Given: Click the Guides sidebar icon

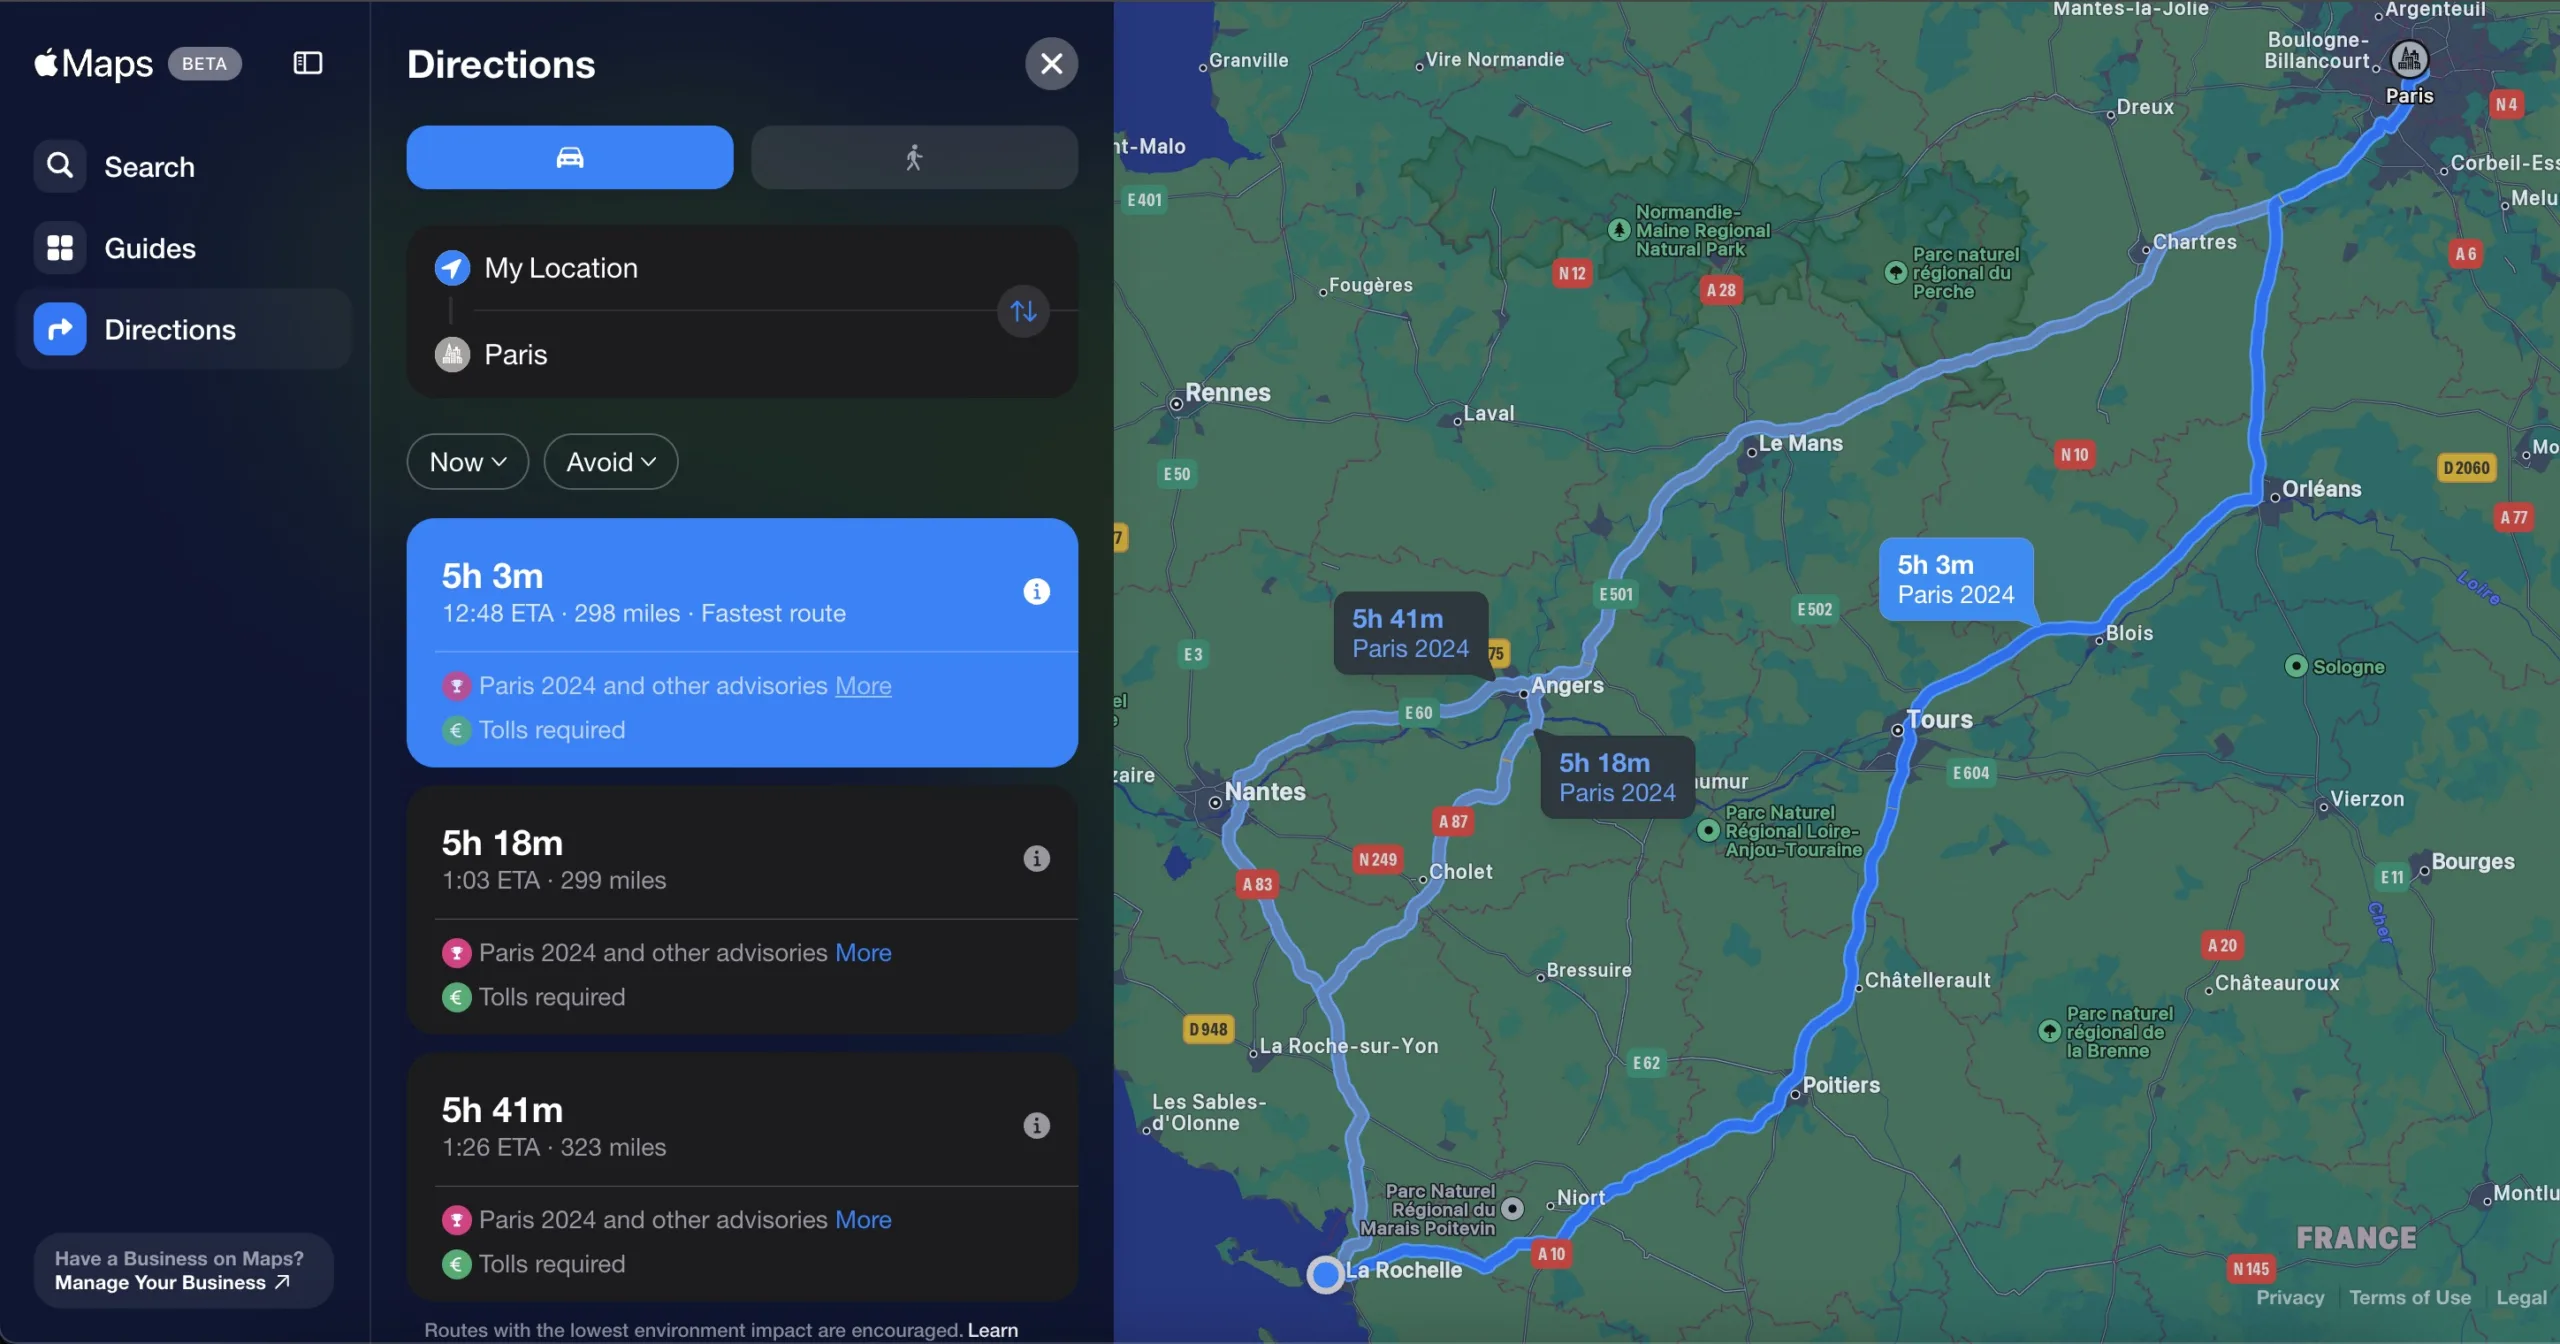Looking at the screenshot, I should point(59,247).
